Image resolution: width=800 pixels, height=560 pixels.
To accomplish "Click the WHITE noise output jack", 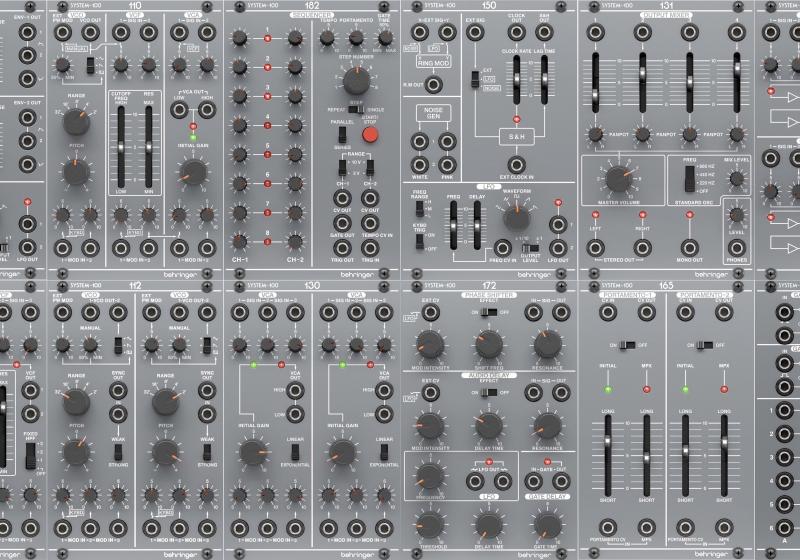I will 419,165.
